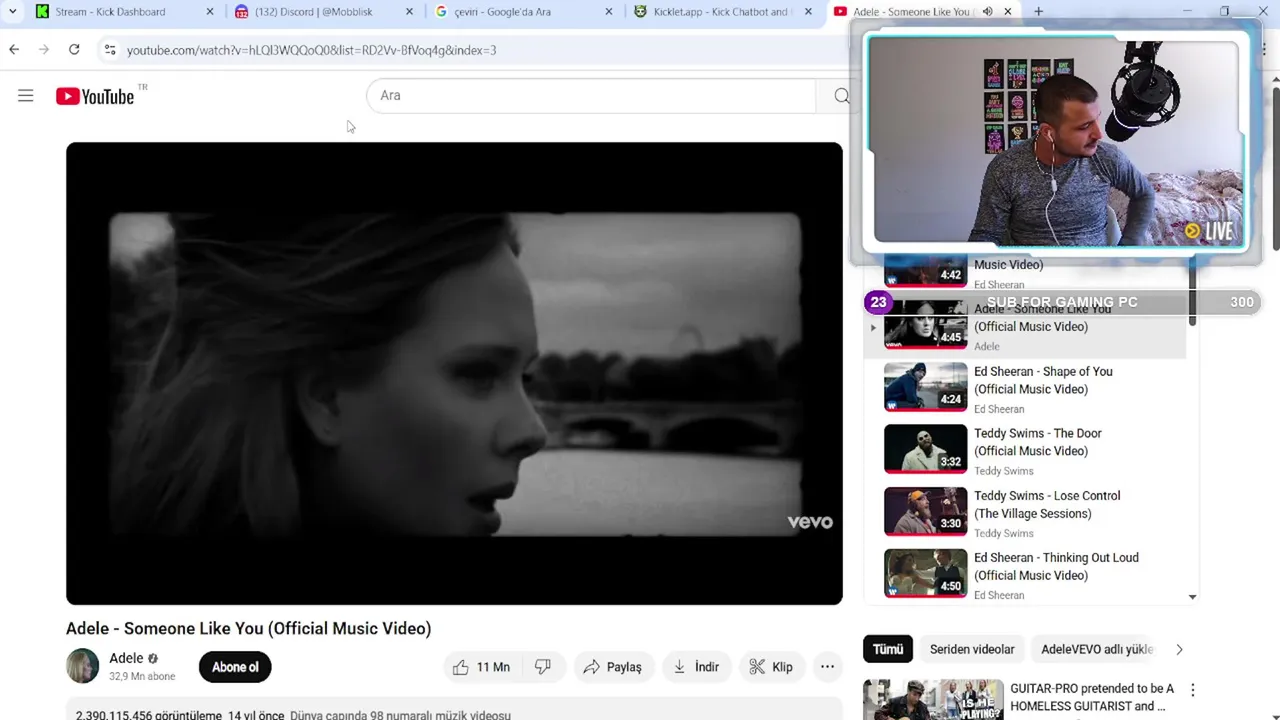Open site information icon in address bar
The width and height of the screenshot is (1280, 720).
point(109,50)
